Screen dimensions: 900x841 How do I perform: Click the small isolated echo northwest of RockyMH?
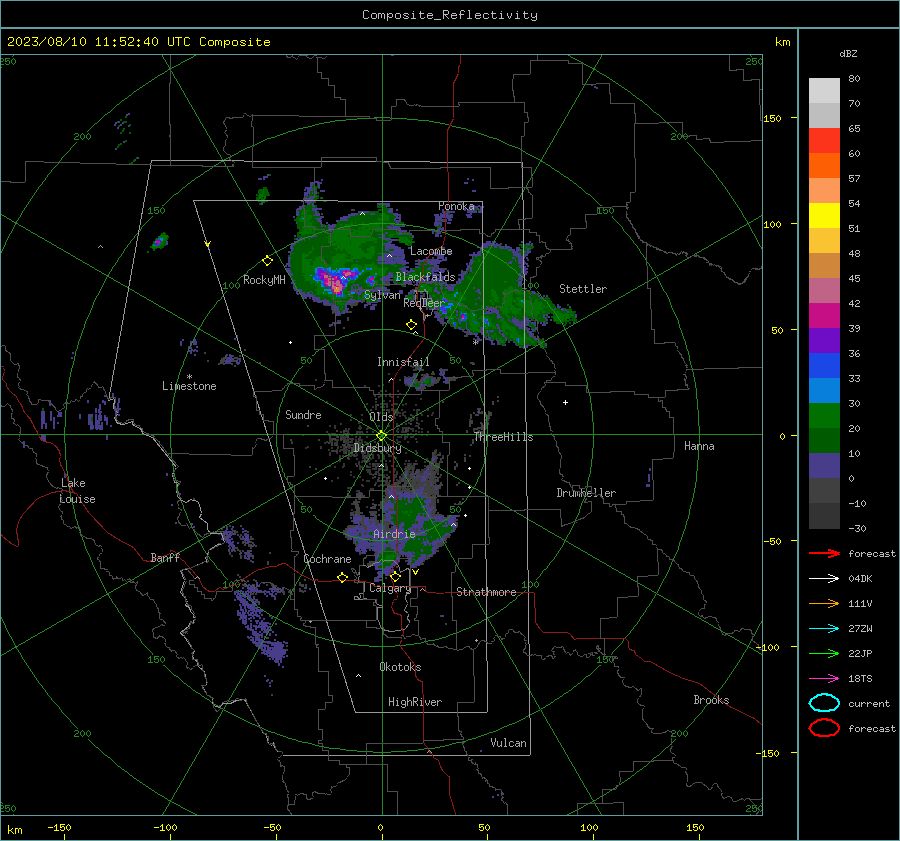[160, 241]
